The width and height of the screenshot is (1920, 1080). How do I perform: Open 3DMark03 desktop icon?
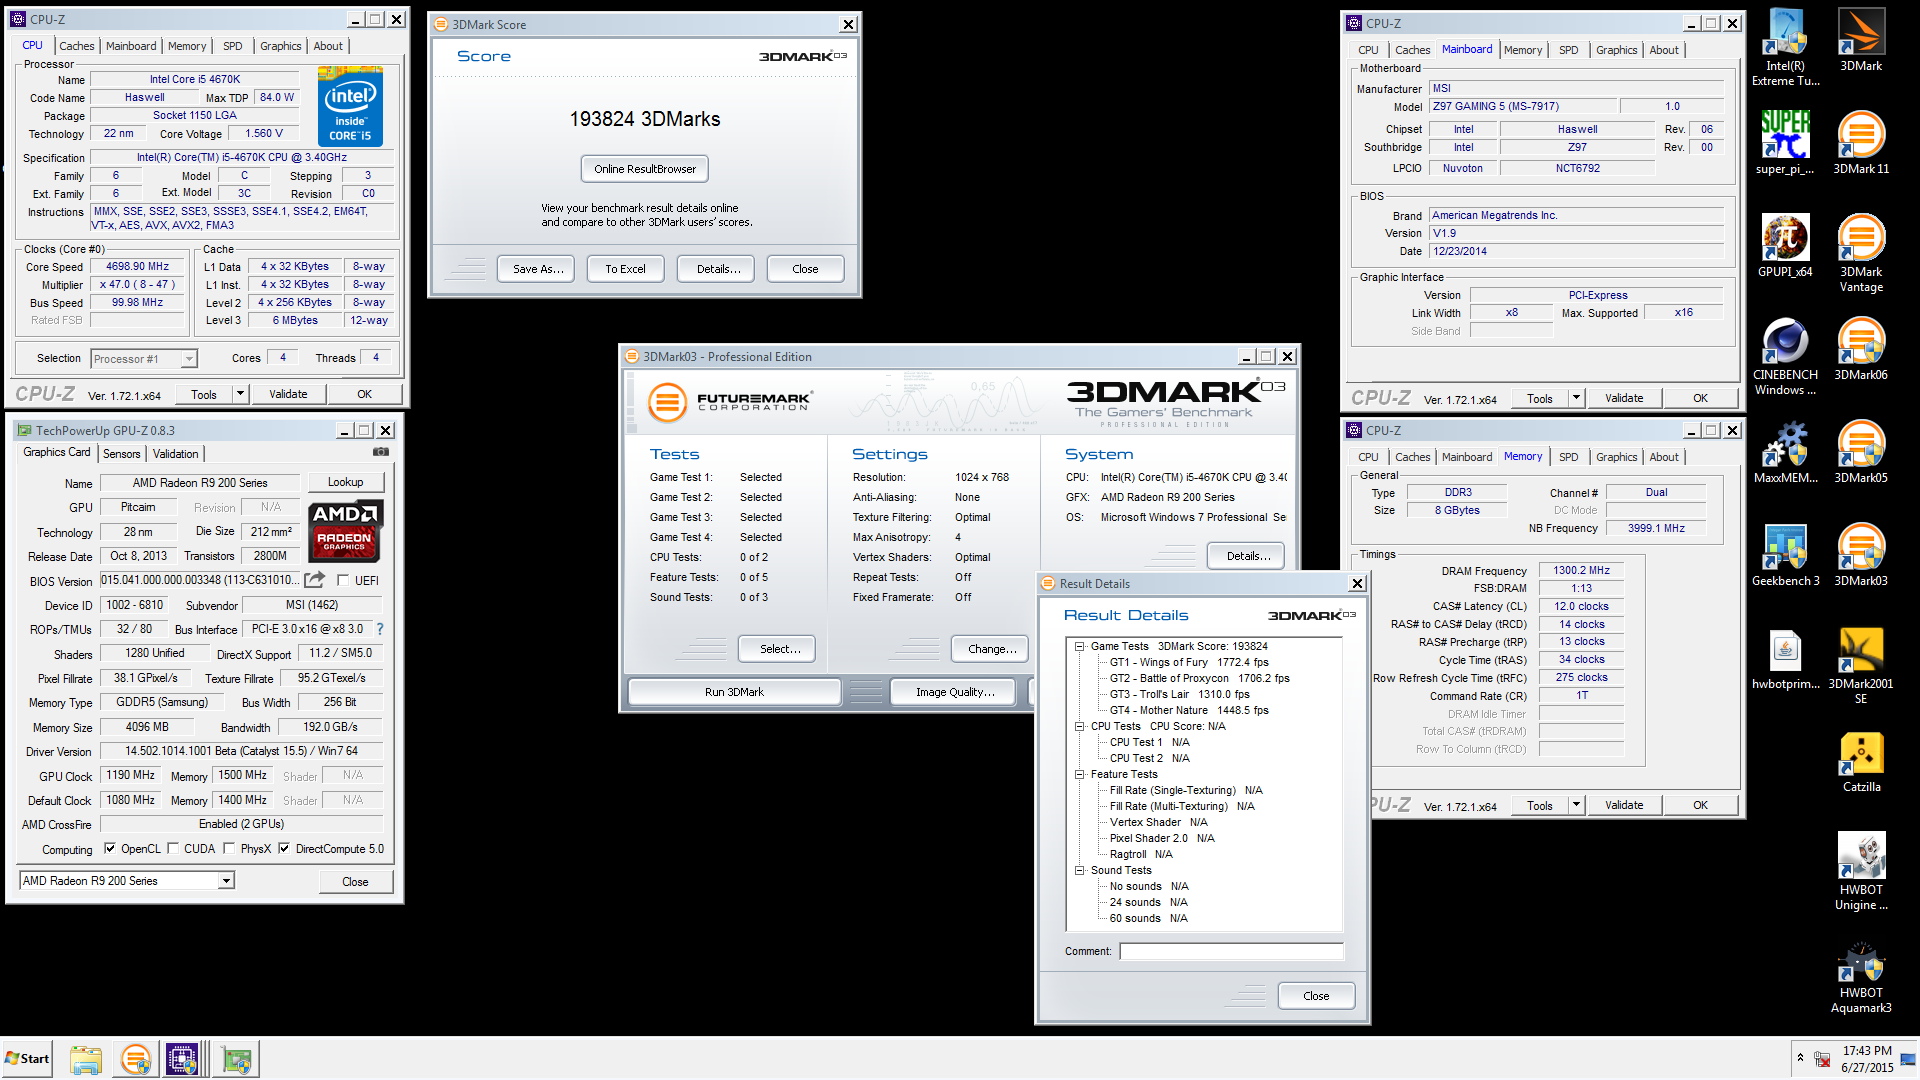1861,555
